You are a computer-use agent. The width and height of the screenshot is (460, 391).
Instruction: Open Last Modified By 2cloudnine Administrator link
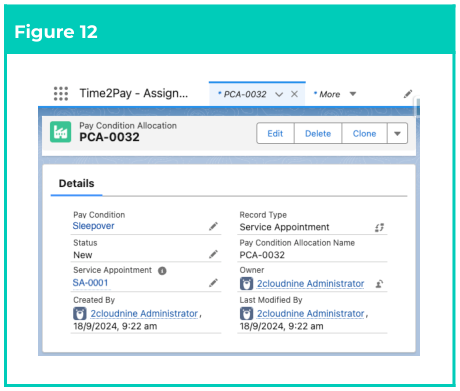310,314
